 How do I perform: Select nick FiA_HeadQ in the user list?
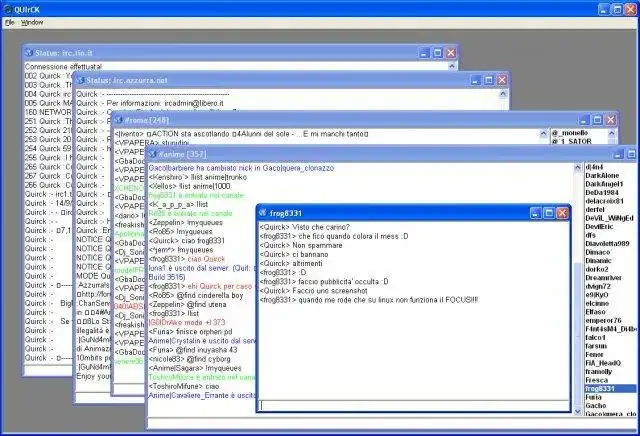(603, 363)
